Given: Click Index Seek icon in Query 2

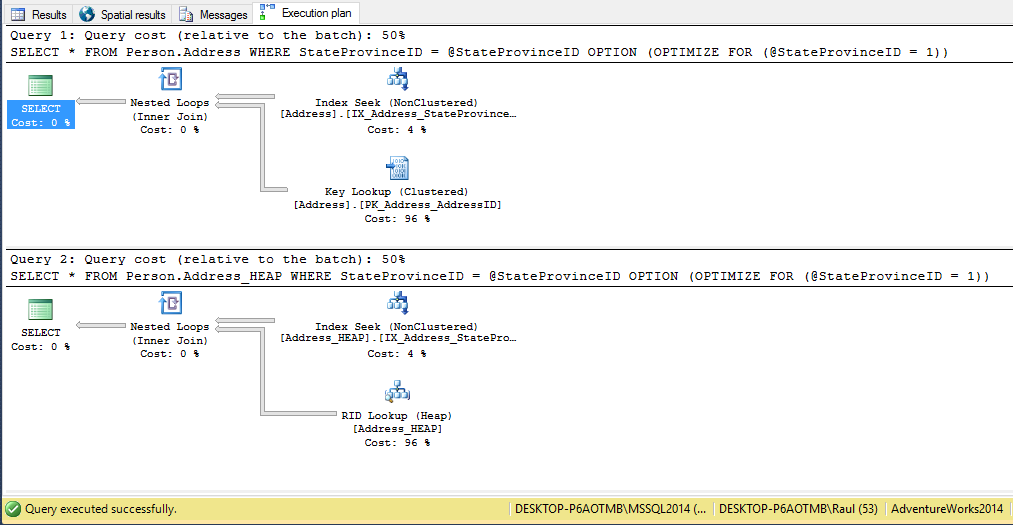Looking at the screenshot, I should point(397,304).
